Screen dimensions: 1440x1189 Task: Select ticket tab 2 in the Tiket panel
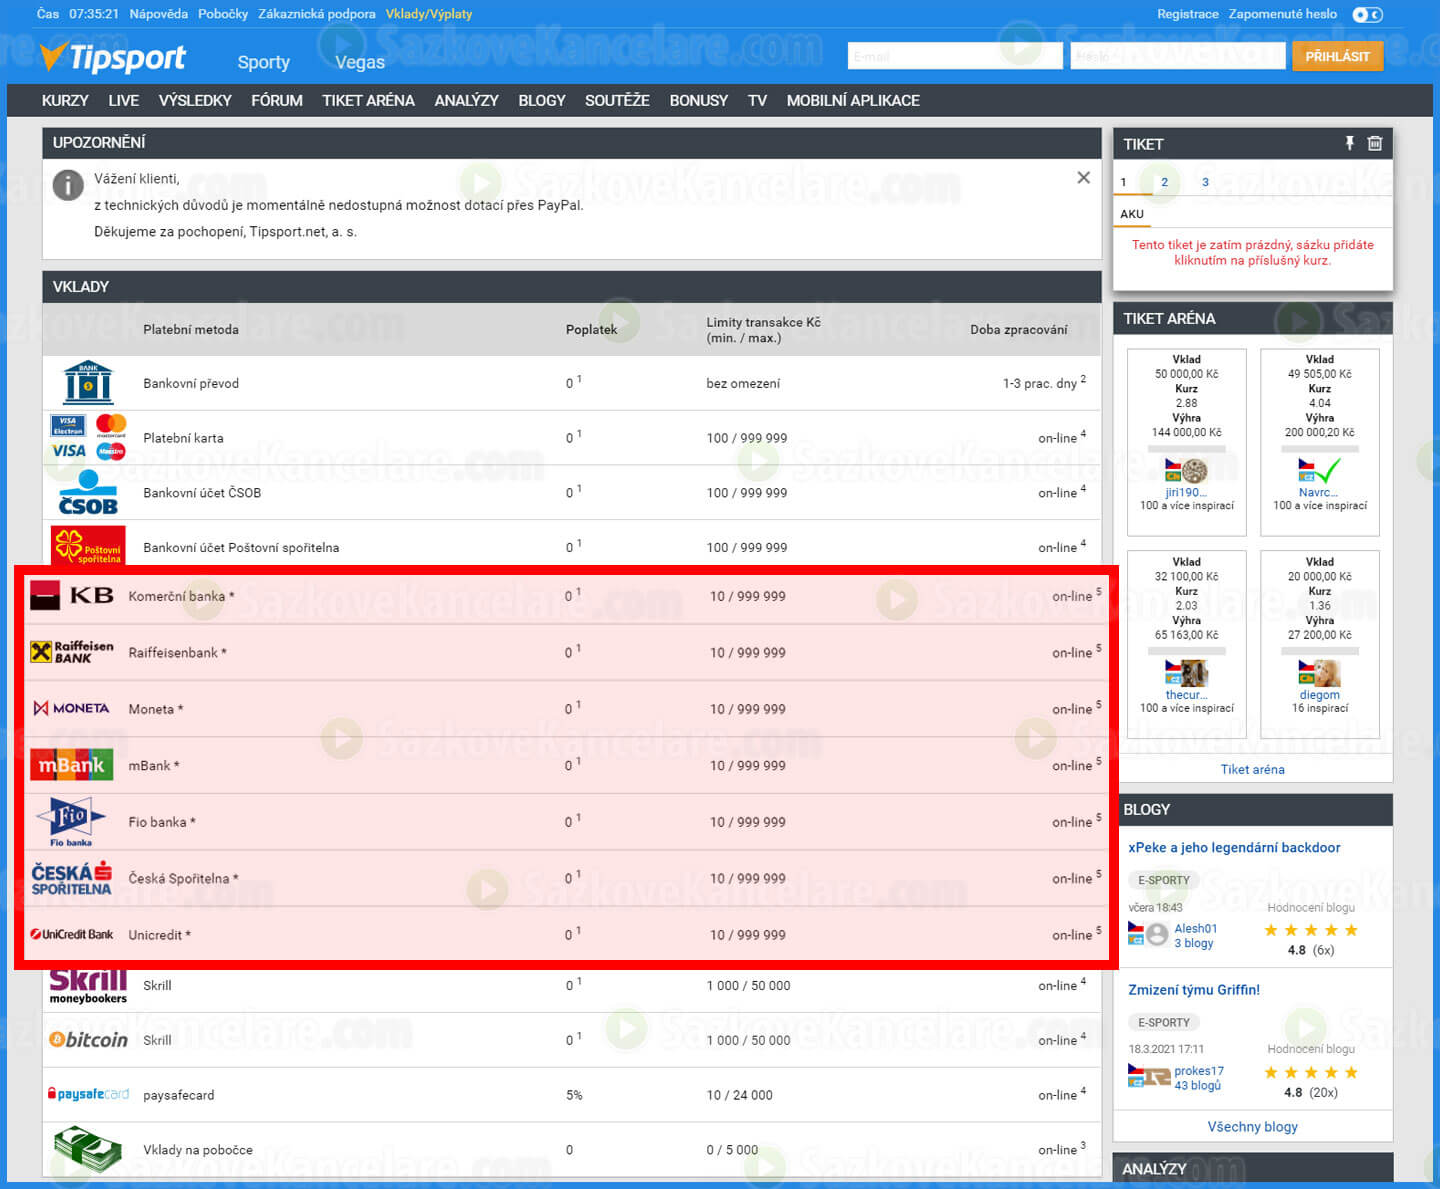[1164, 182]
